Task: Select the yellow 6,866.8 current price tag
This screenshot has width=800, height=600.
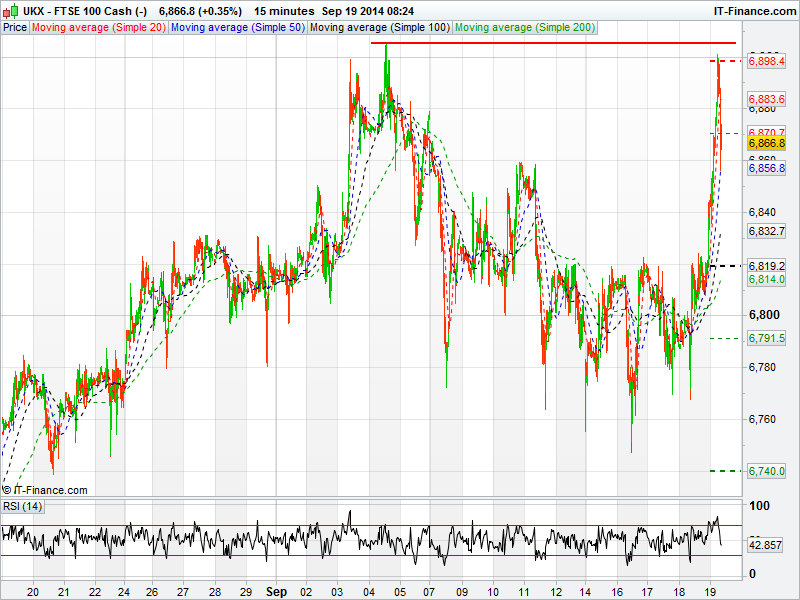Action: pos(767,144)
